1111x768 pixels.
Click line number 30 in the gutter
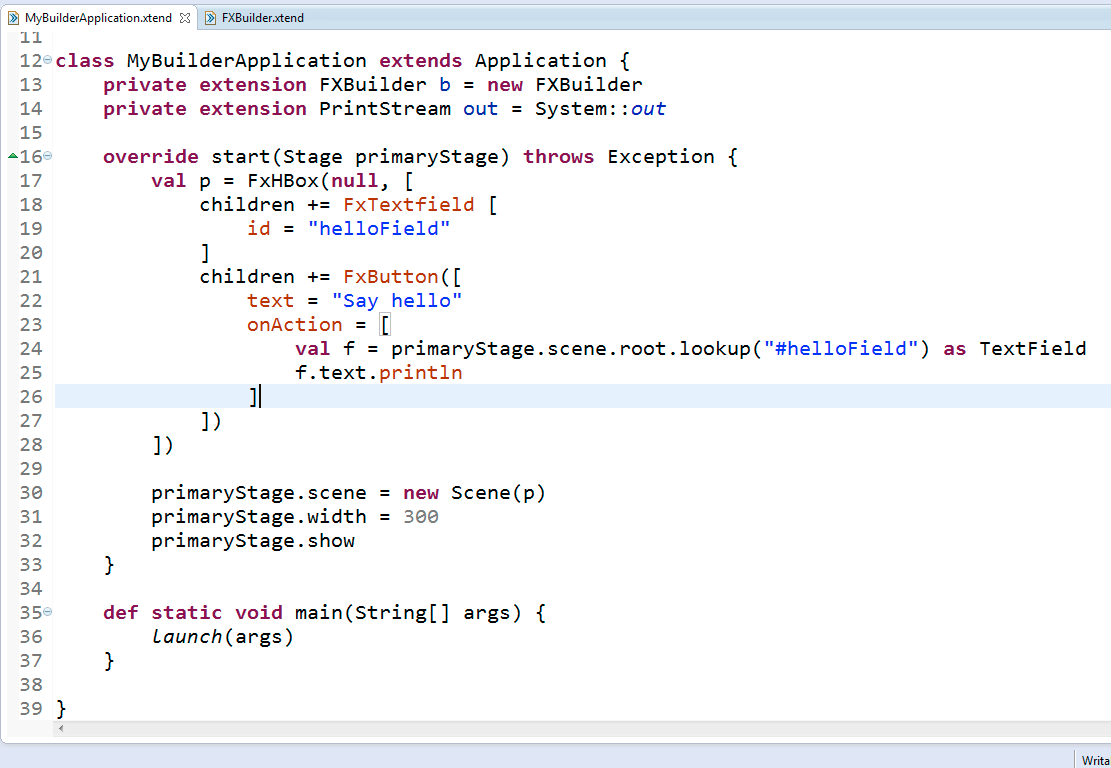(x=30, y=493)
